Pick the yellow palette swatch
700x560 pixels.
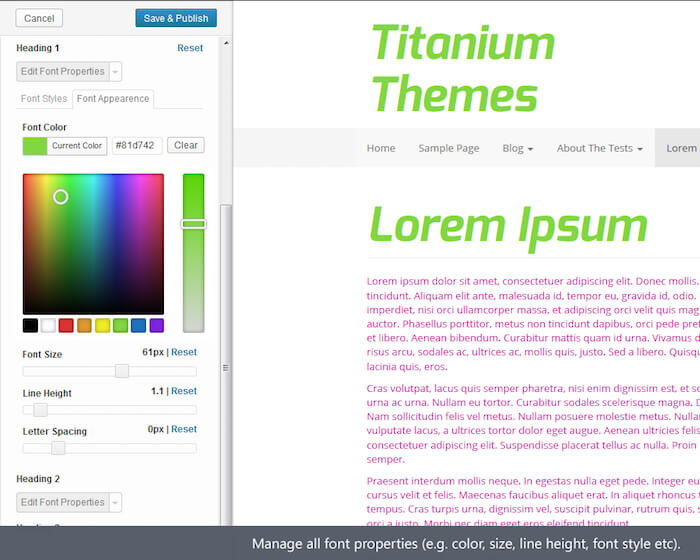coord(102,325)
